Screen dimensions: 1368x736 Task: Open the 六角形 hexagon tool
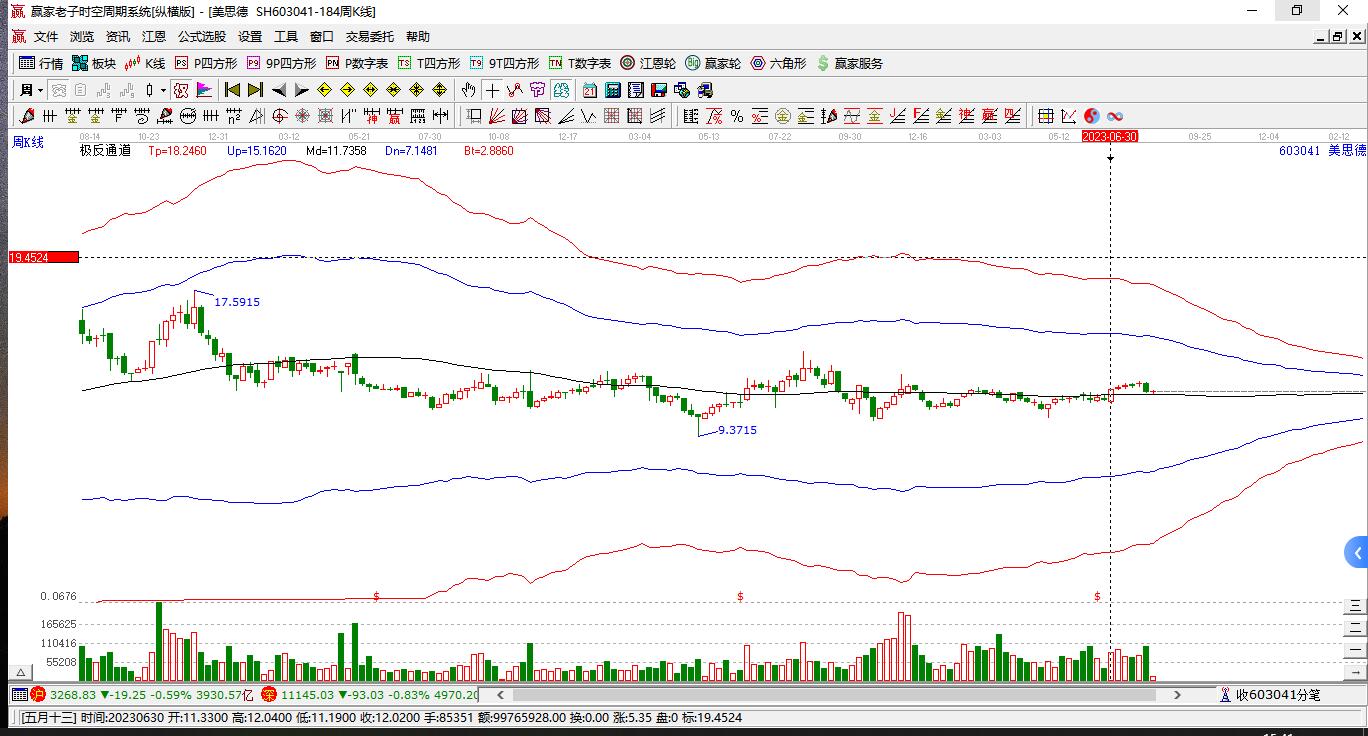point(778,63)
